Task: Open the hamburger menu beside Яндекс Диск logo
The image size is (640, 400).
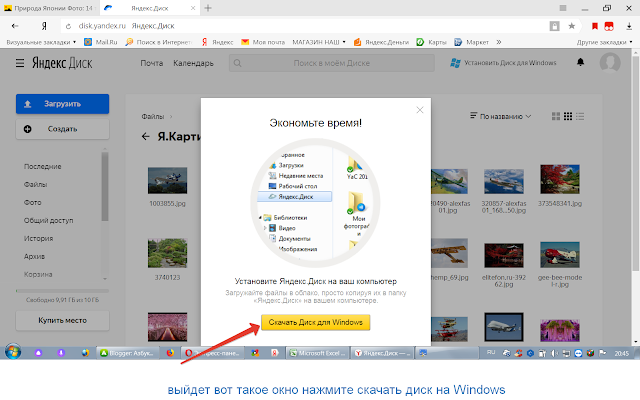Action: [x=20, y=63]
